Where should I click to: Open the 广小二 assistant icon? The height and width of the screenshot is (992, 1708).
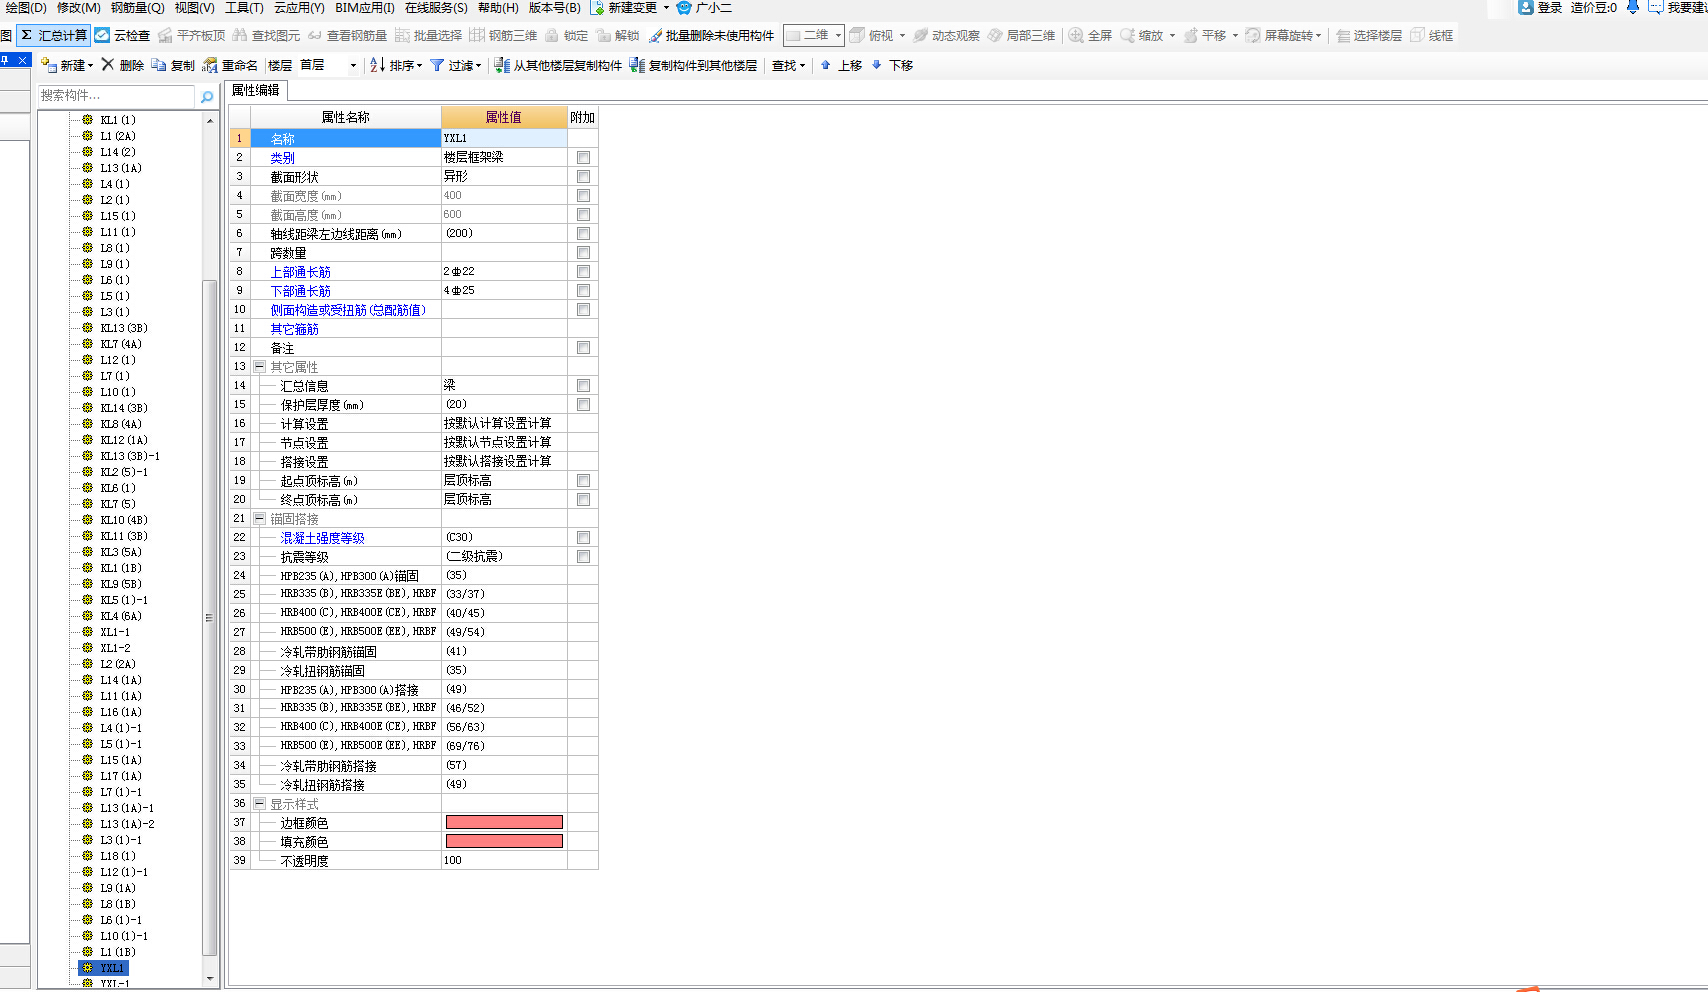point(684,7)
